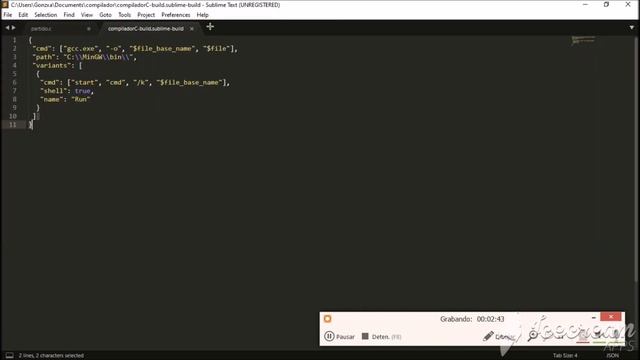Click line number 1 in gutter
This screenshot has height=360, width=640.
(14, 40)
